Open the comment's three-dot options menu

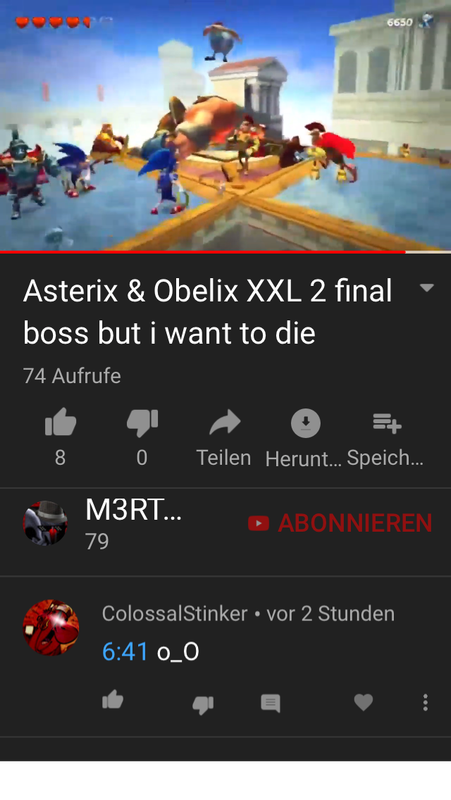point(425,703)
